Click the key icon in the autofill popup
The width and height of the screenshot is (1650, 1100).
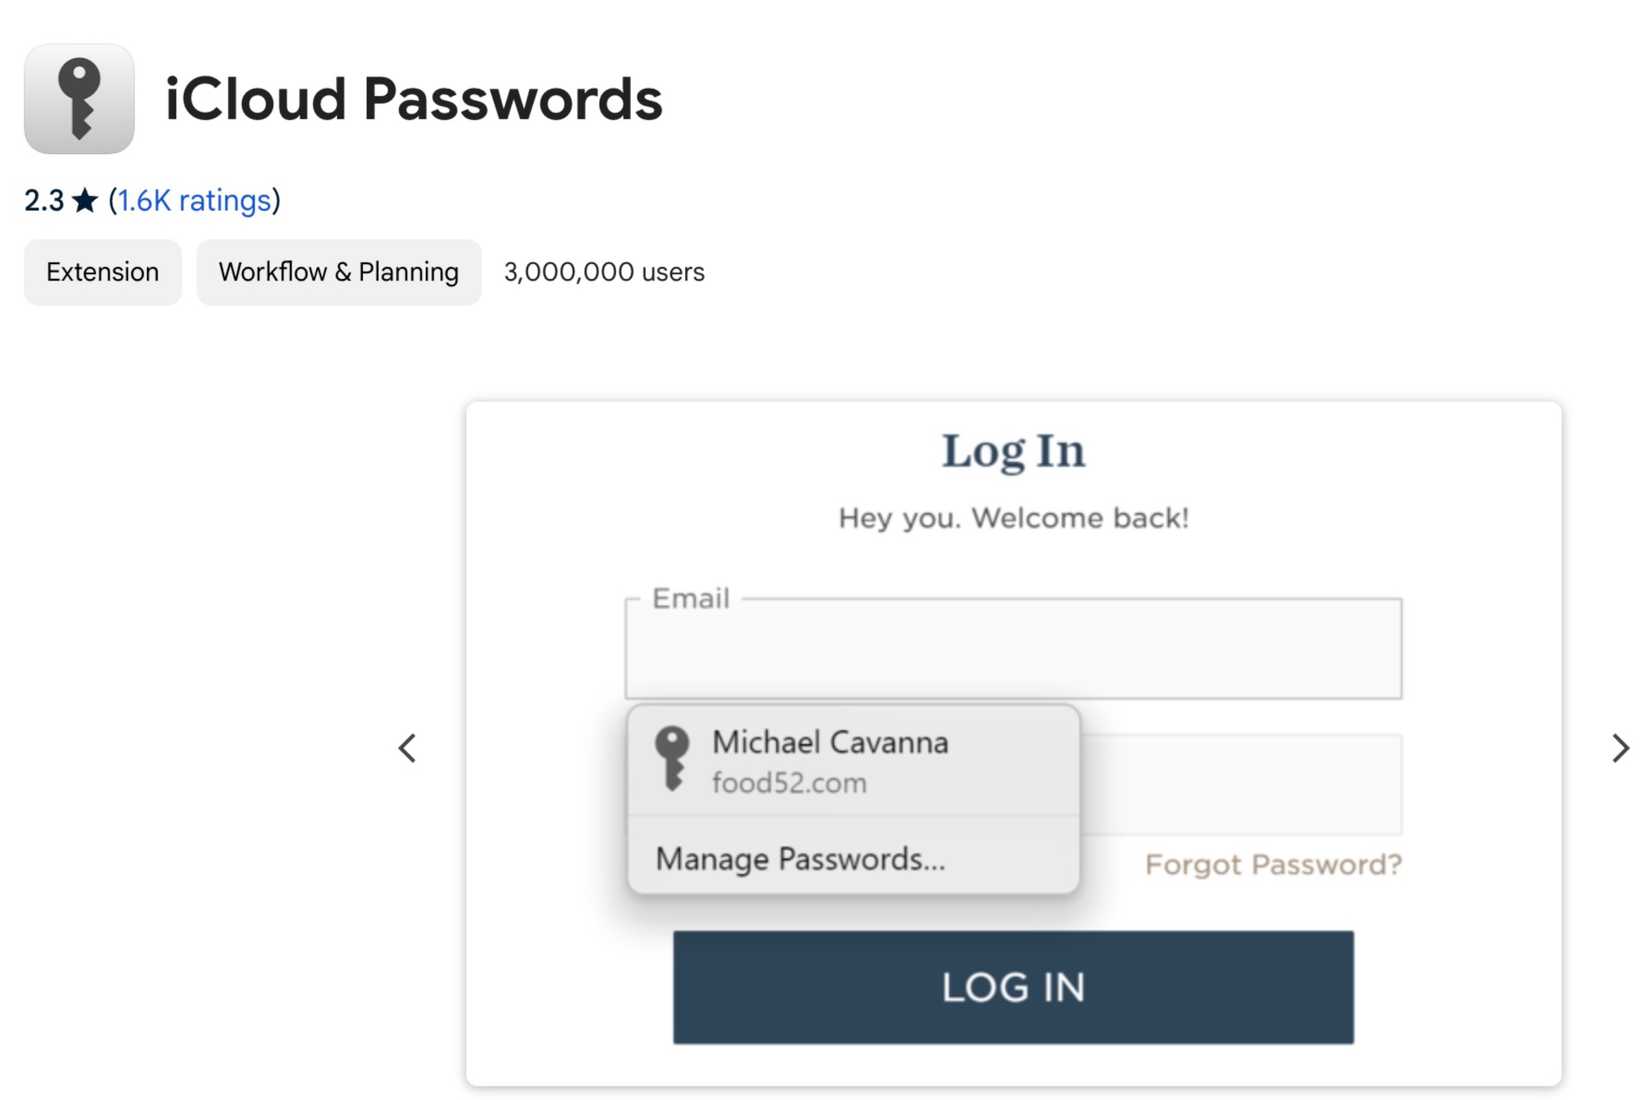point(671,760)
